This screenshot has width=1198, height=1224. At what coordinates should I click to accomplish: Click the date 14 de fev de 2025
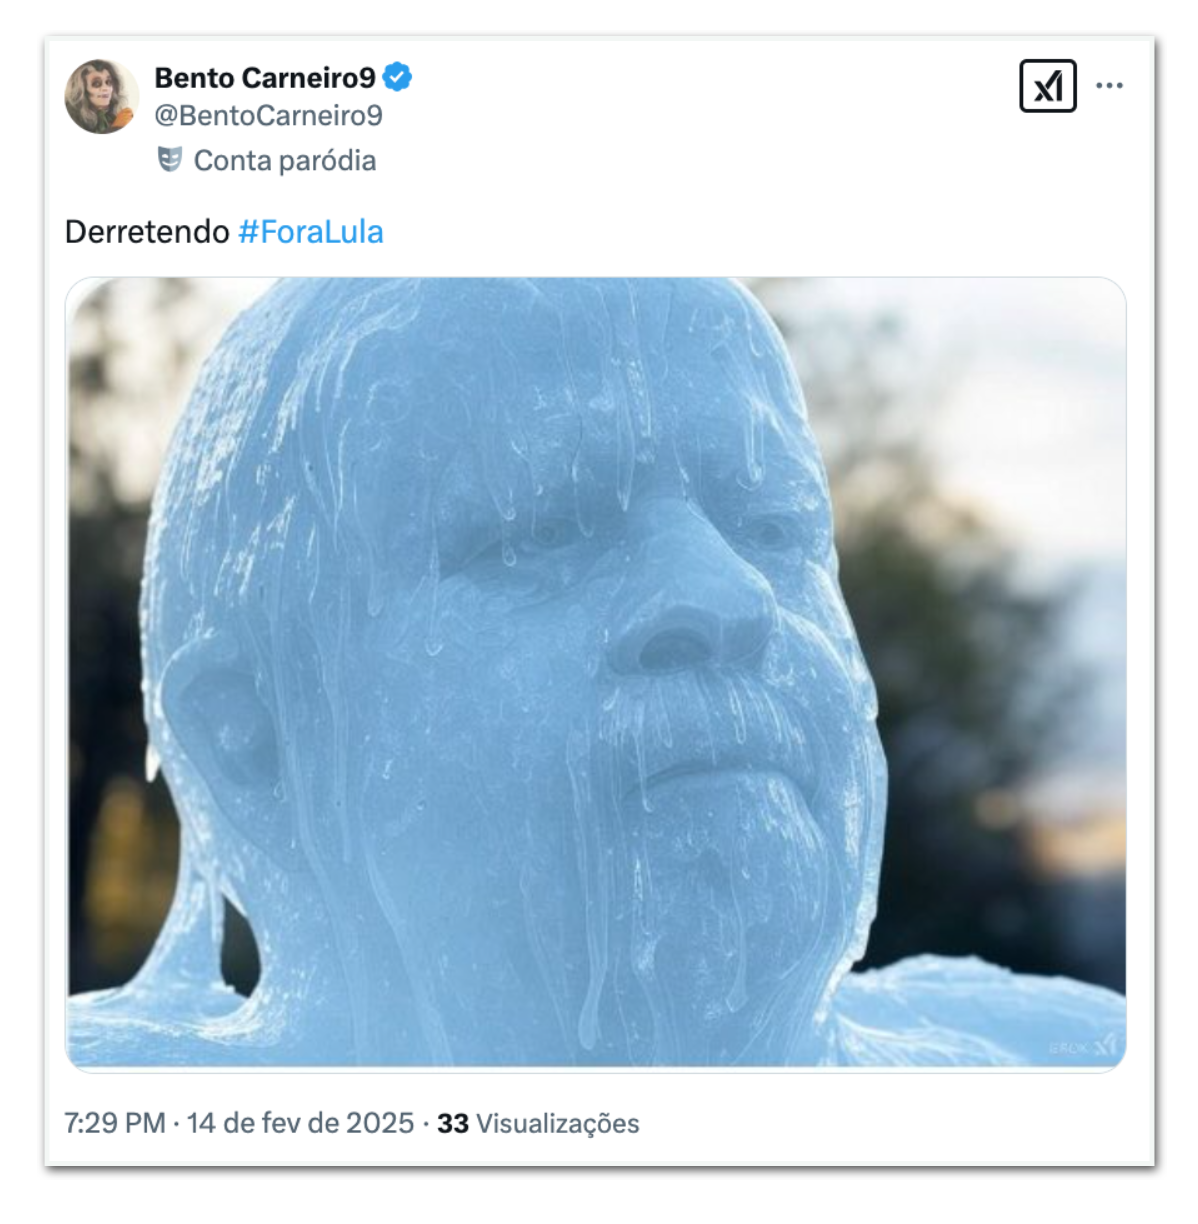point(300,1123)
